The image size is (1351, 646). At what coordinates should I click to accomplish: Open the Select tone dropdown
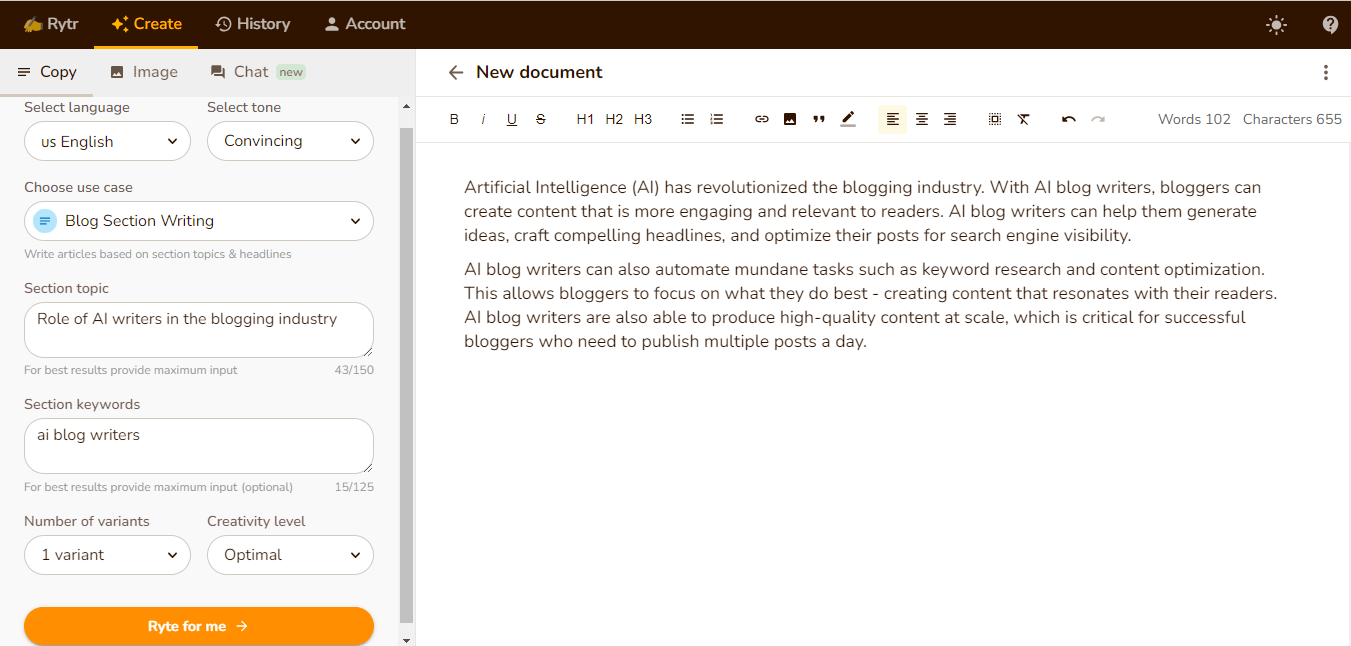pos(290,141)
